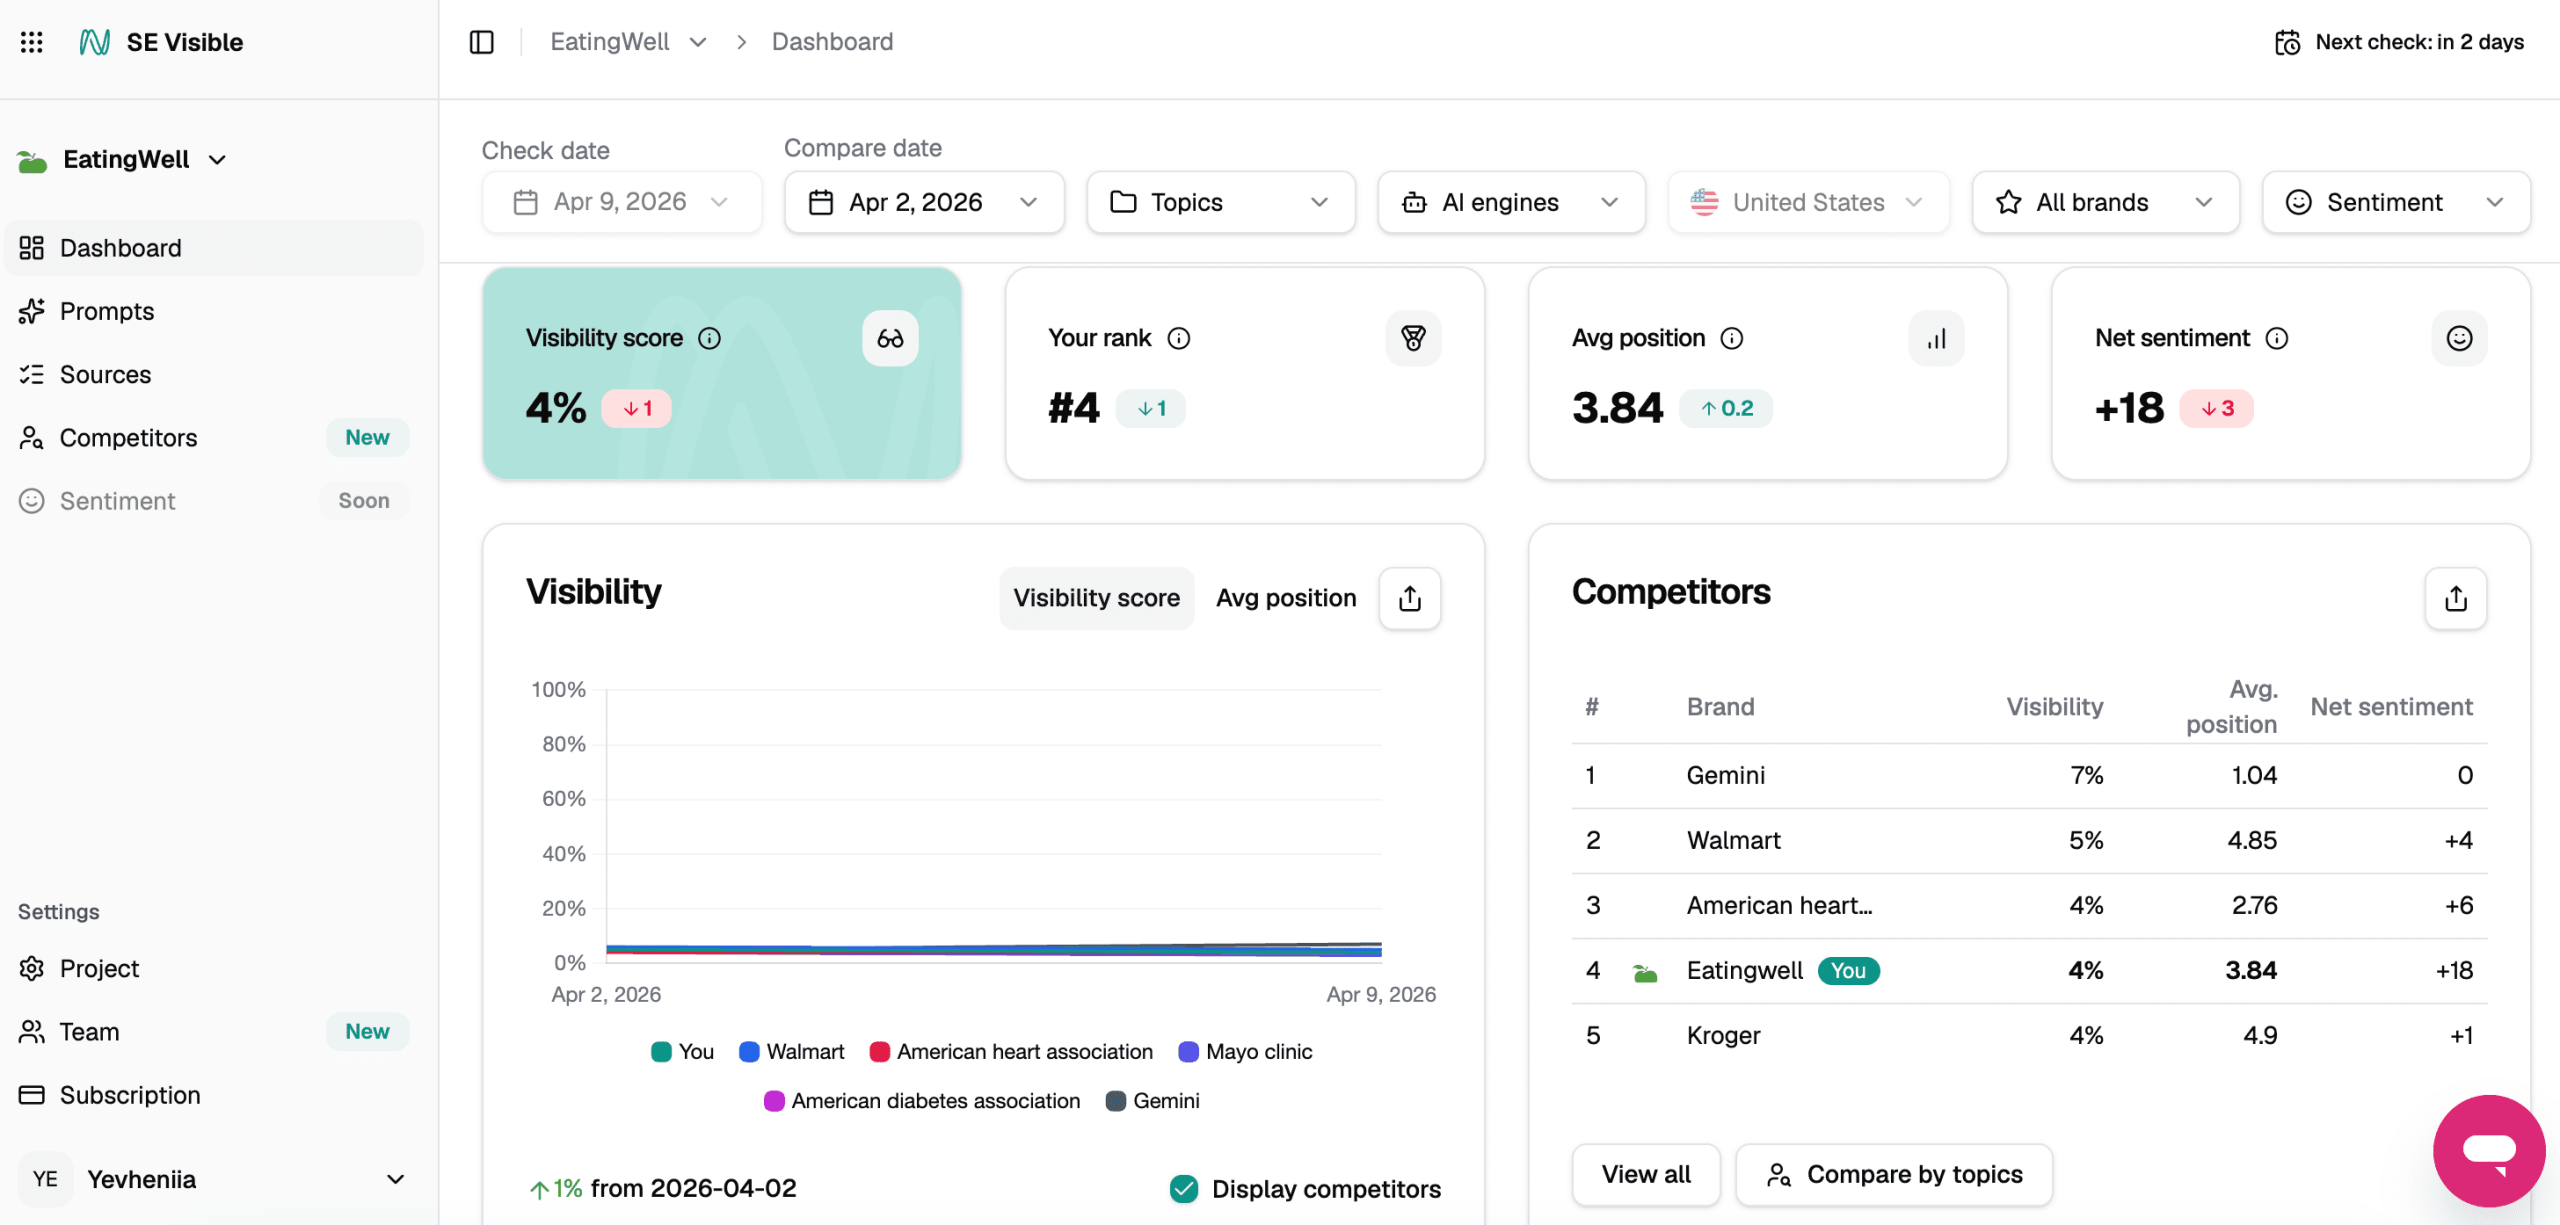2560x1225 pixels.
Task: Uncheck Display competitors checkbox
Action: click(1184, 1188)
